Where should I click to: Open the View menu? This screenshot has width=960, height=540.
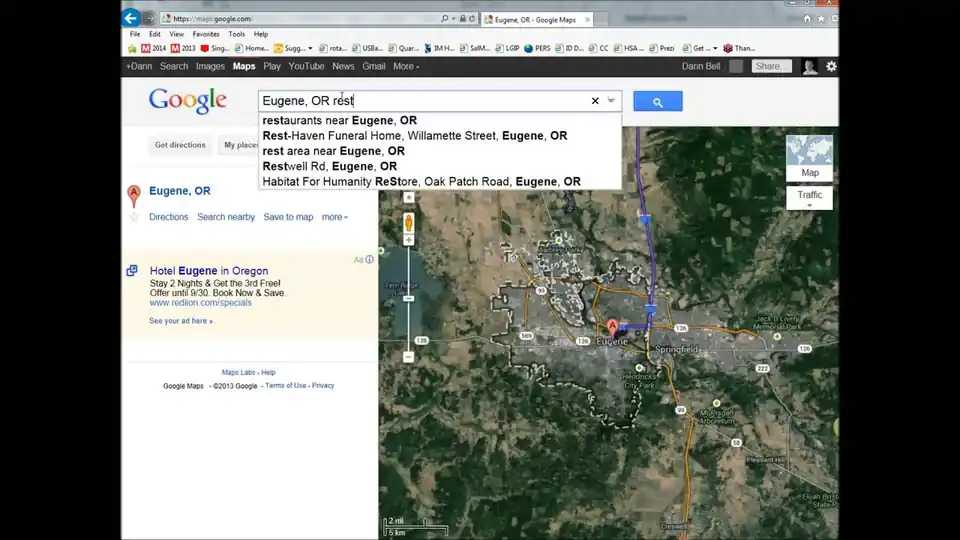click(x=176, y=34)
